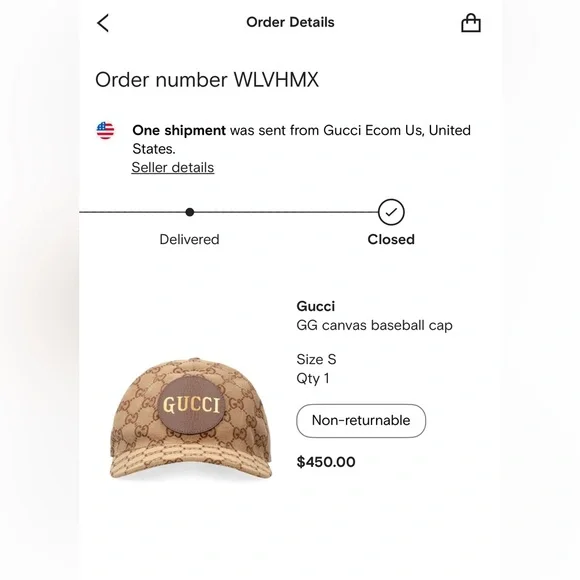Select the Size S text
This screenshot has width=580, height=580.
316,360
